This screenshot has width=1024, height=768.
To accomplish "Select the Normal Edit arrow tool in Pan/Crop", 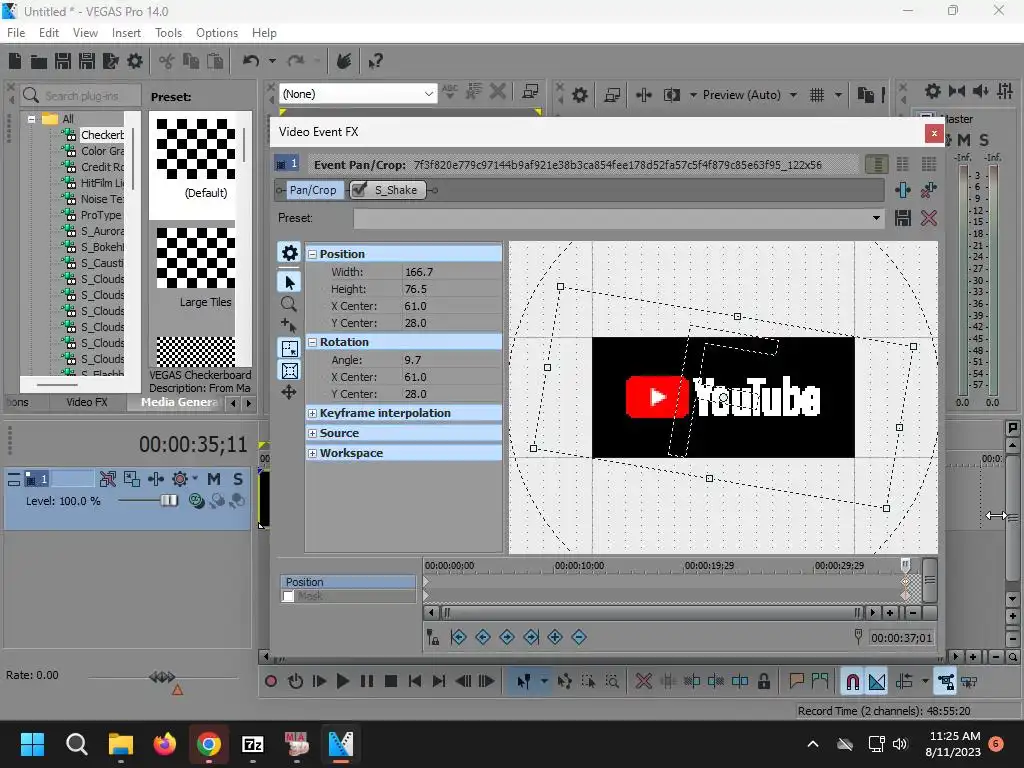I will coord(289,282).
